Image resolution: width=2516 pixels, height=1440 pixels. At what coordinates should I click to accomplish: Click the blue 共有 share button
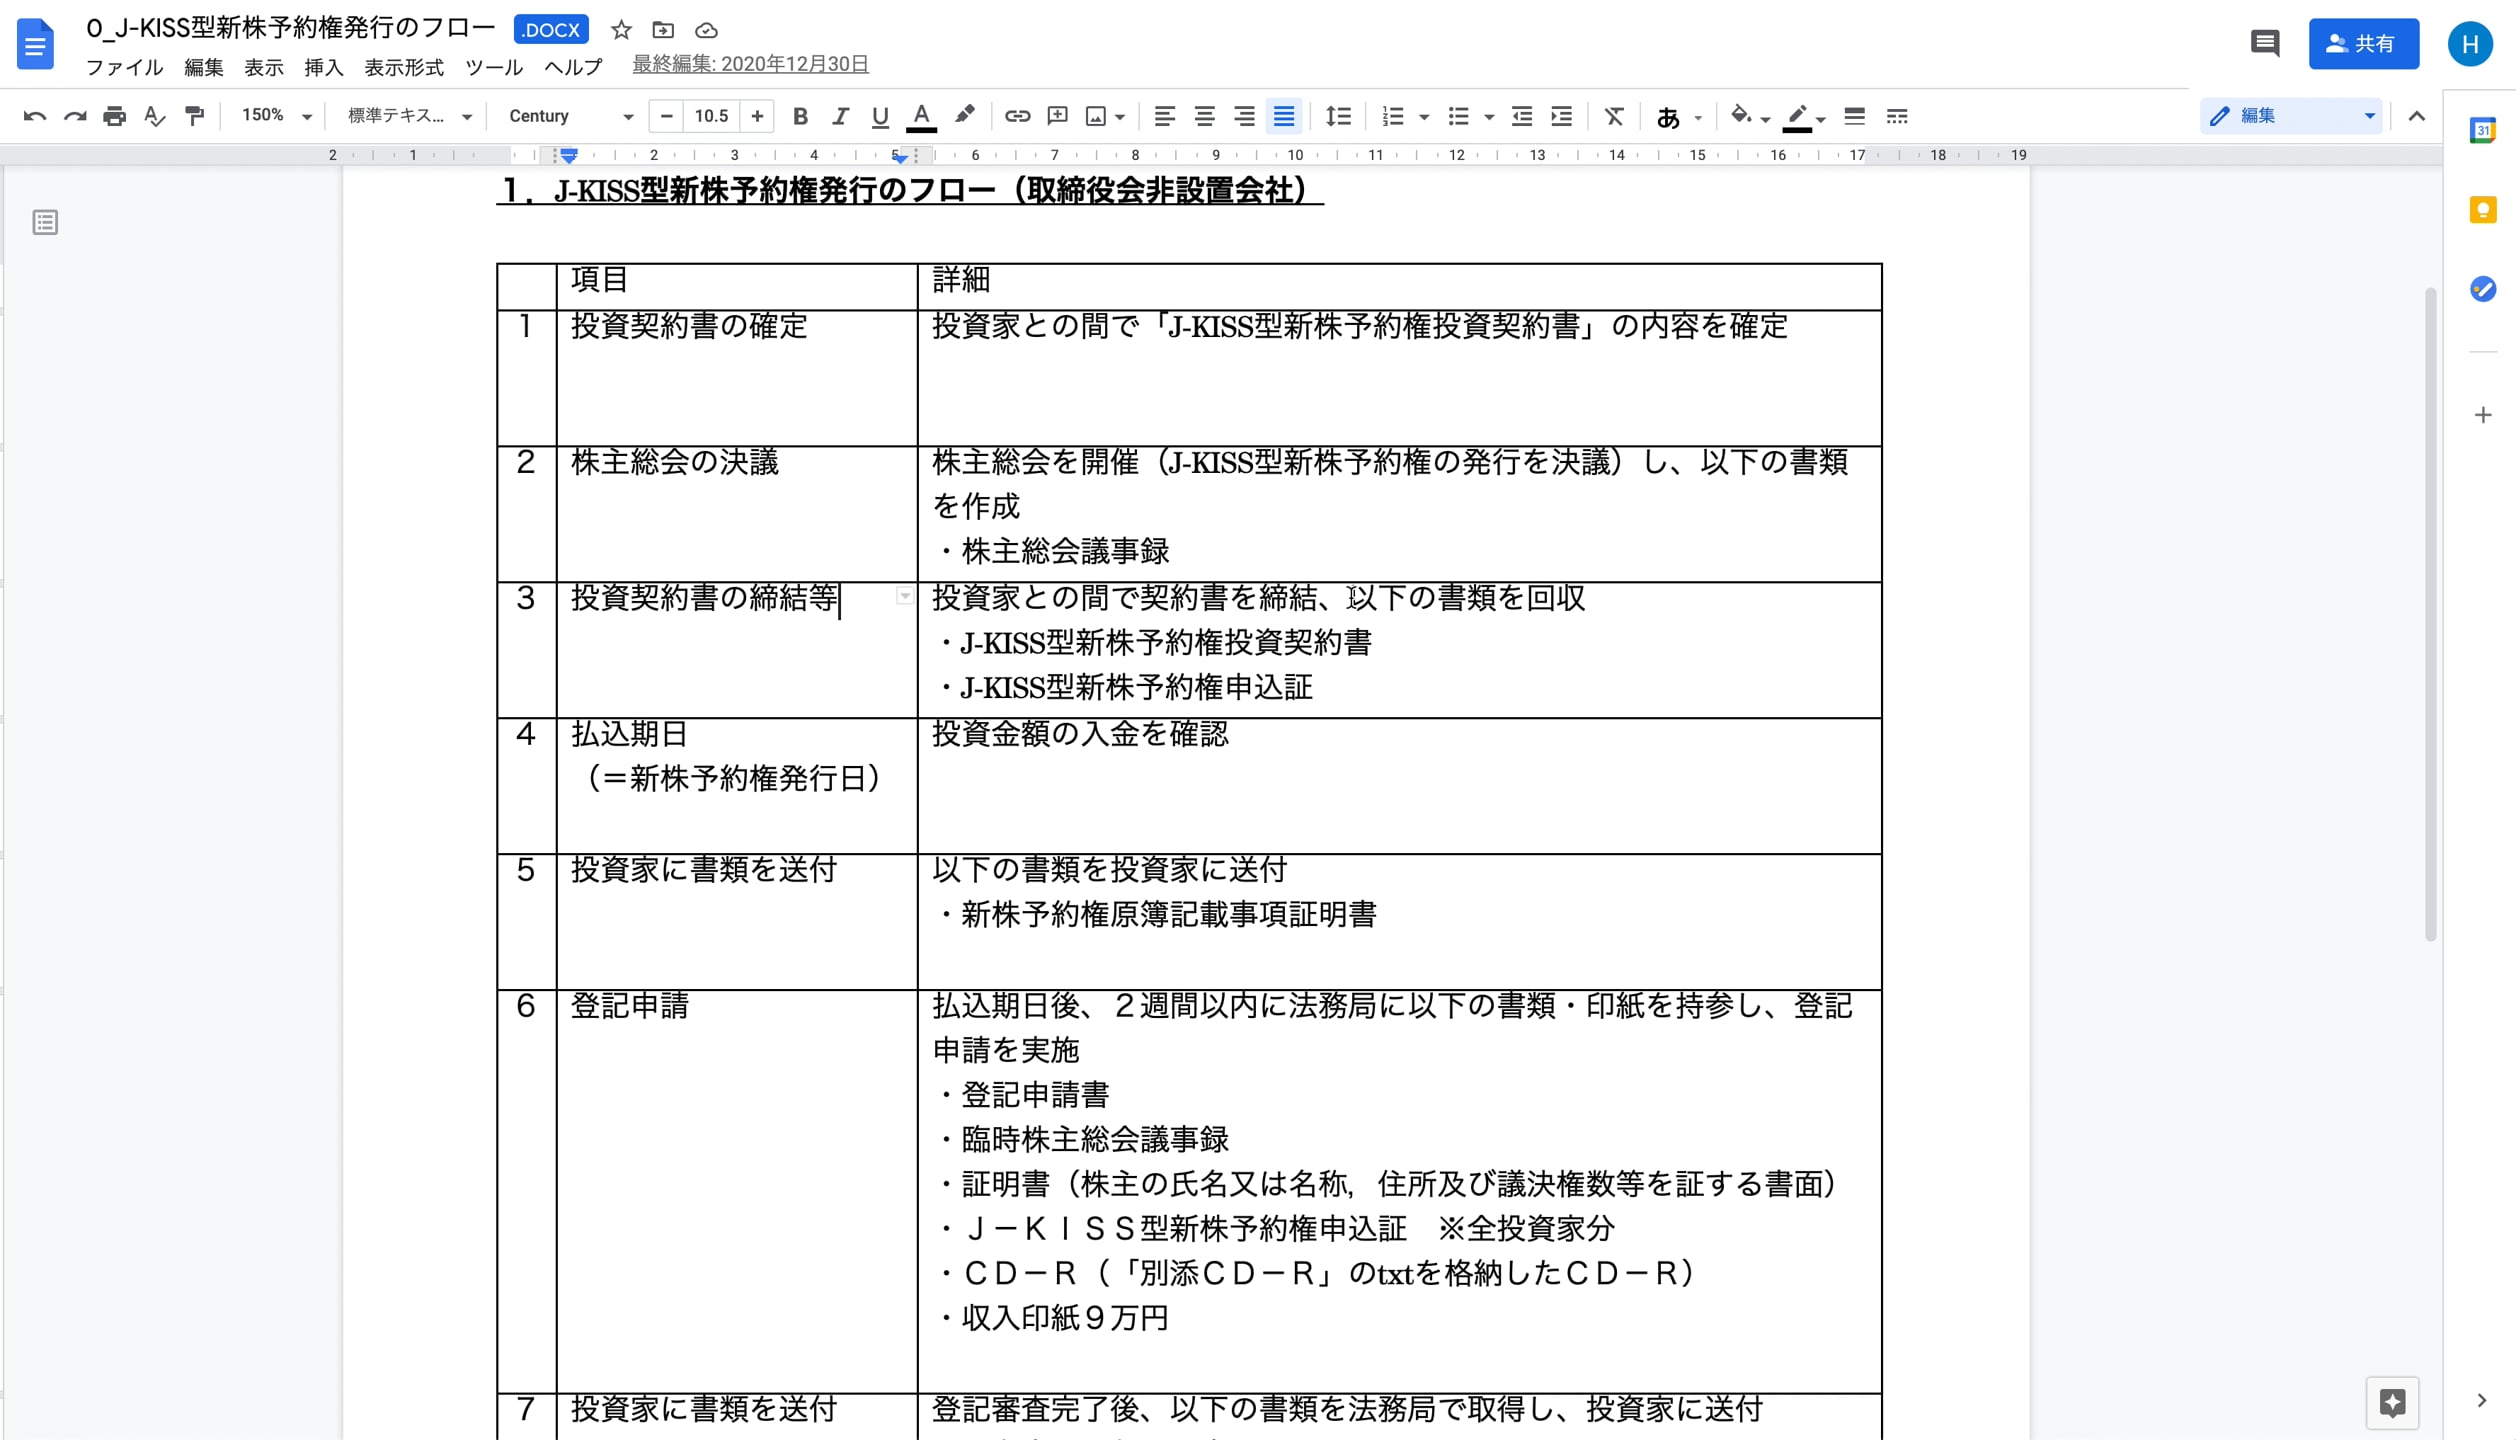point(2363,43)
